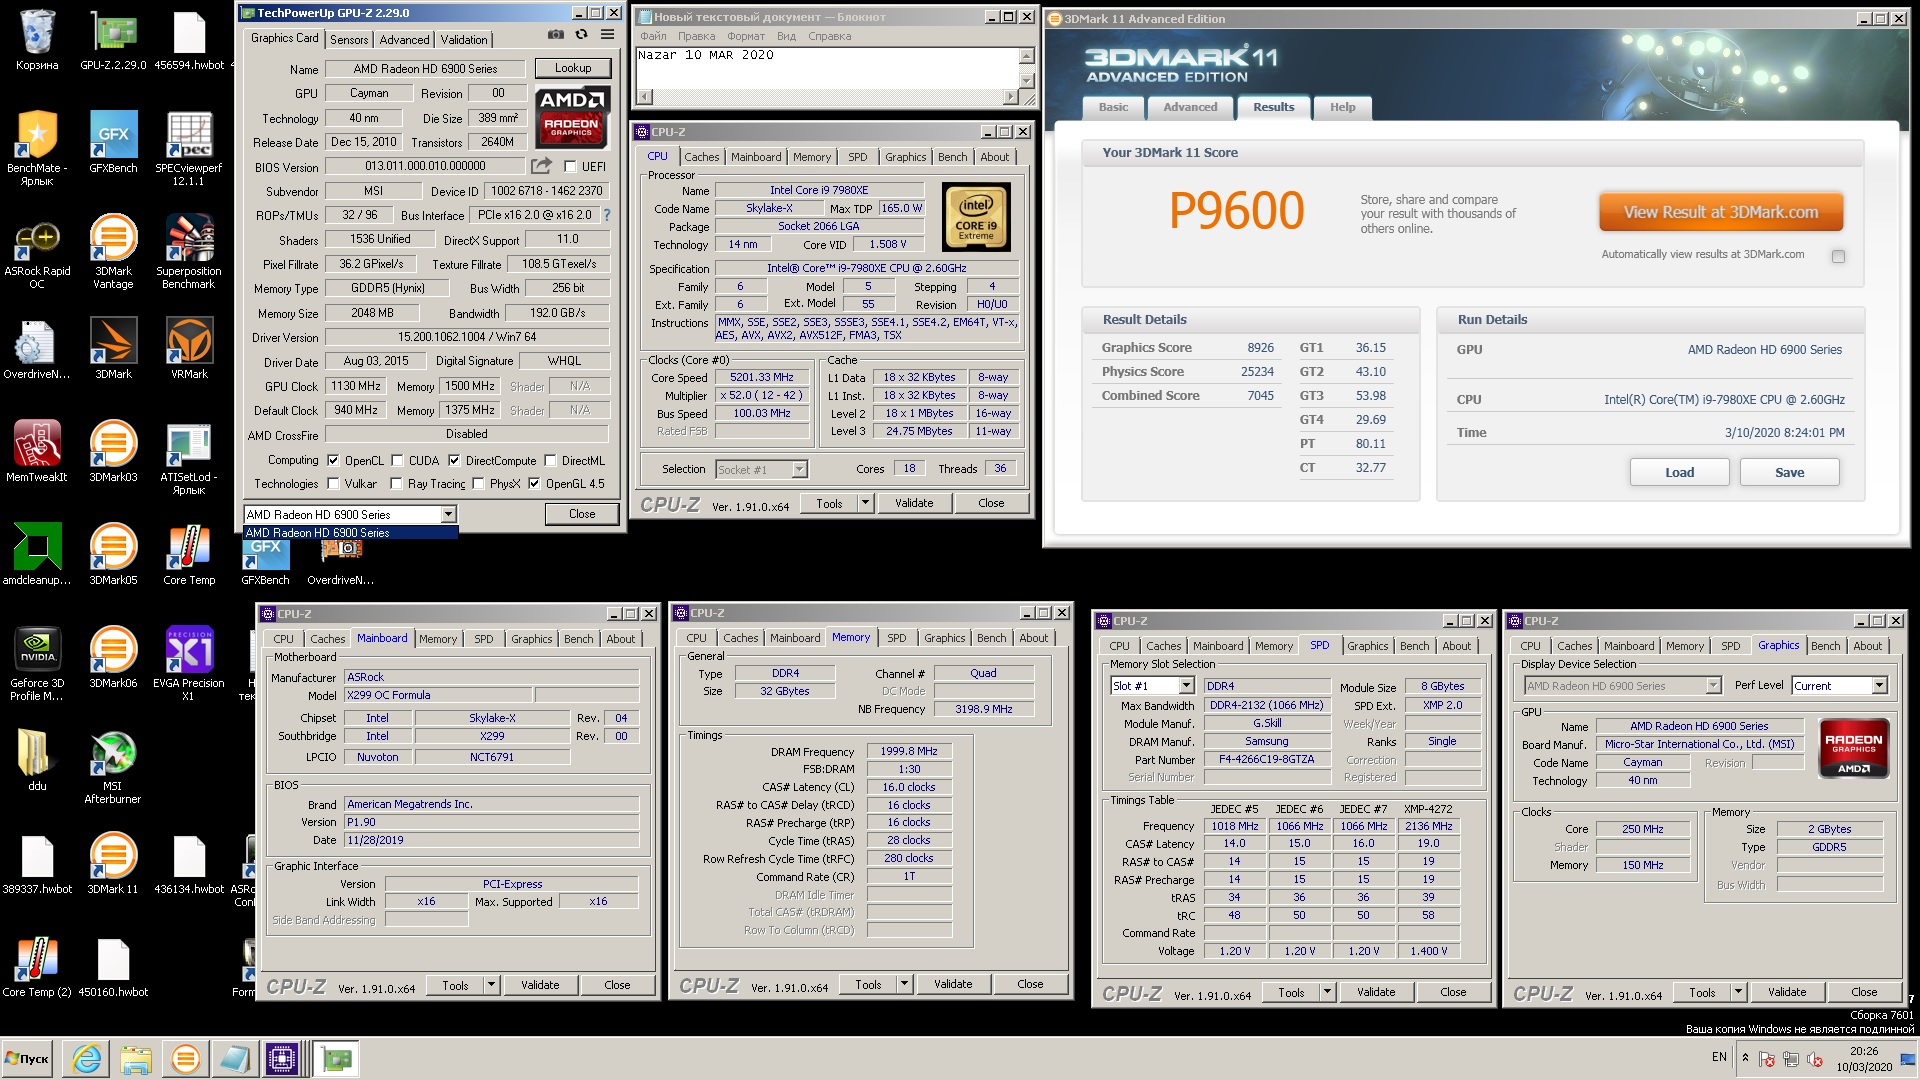Click View Result at 3DMark.com button
Image resolution: width=1920 pixels, height=1080 pixels.
[1720, 212]
